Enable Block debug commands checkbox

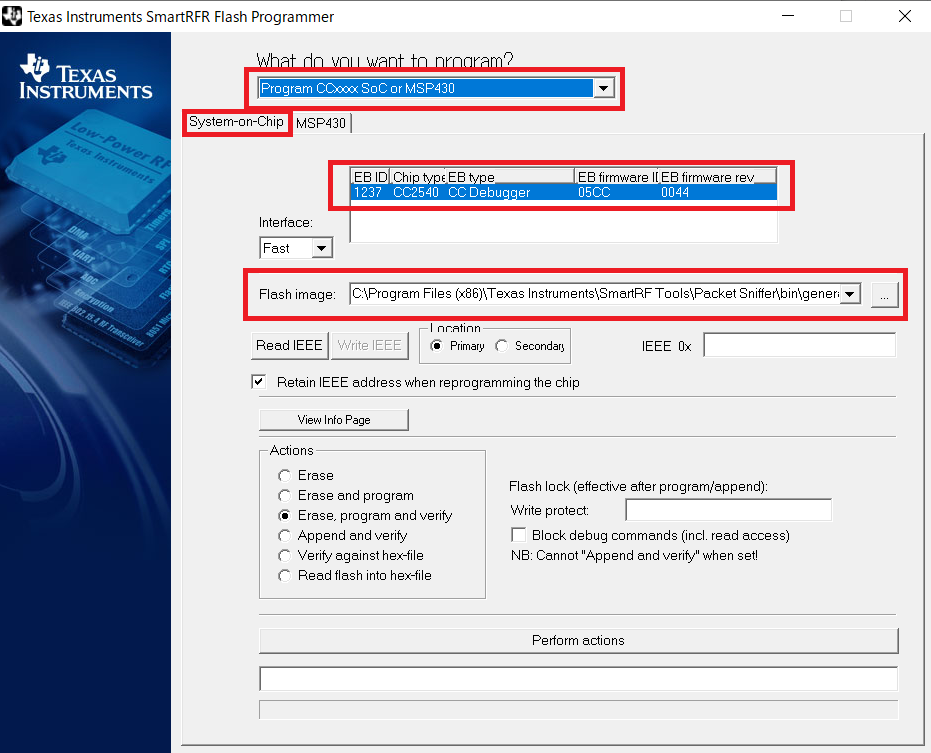coord(518,535)
